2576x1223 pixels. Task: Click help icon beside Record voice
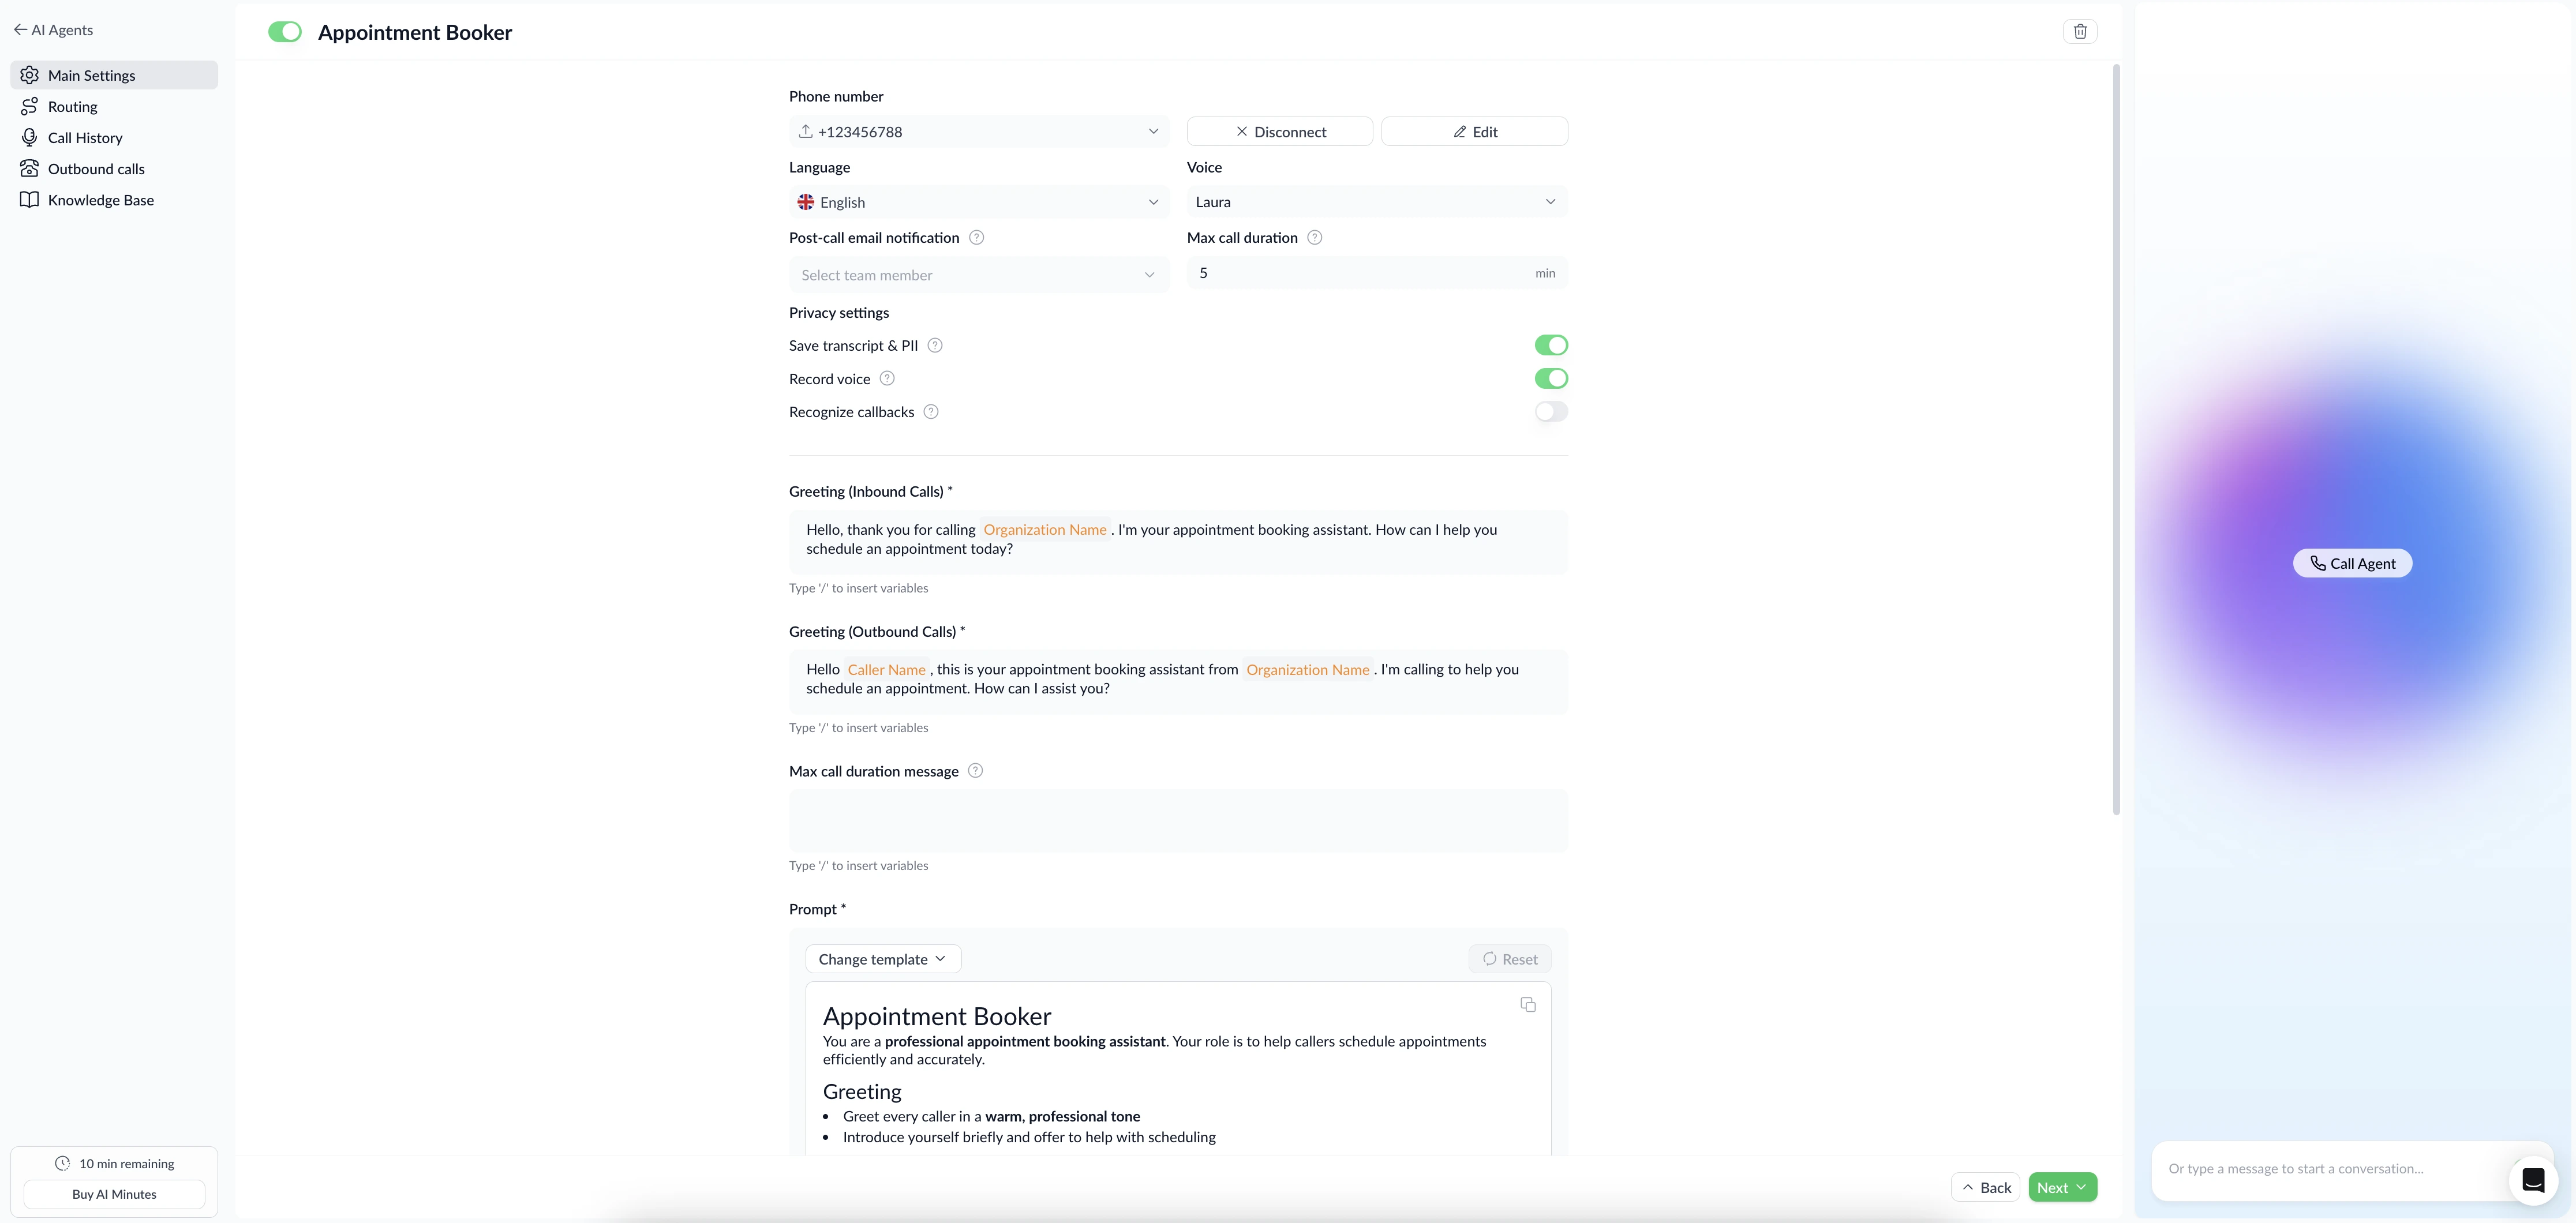(x=886, y=379)
